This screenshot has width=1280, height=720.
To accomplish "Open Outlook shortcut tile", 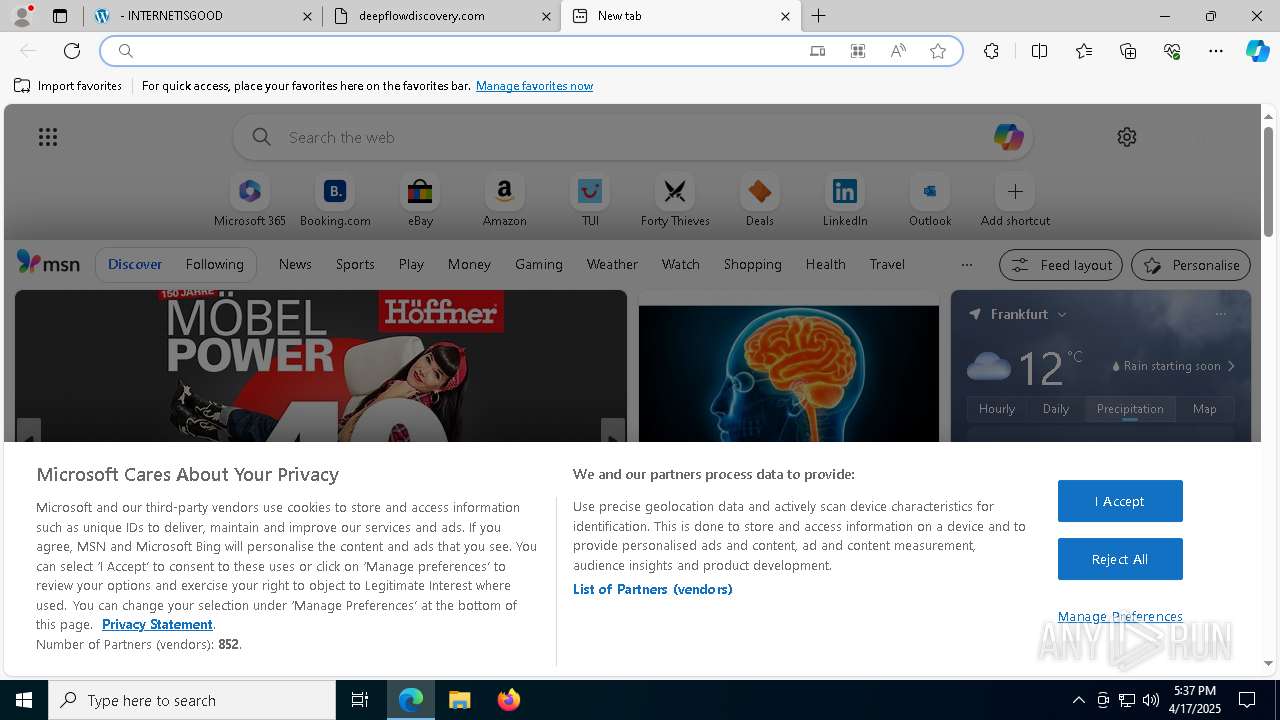I will coord(930,201).
